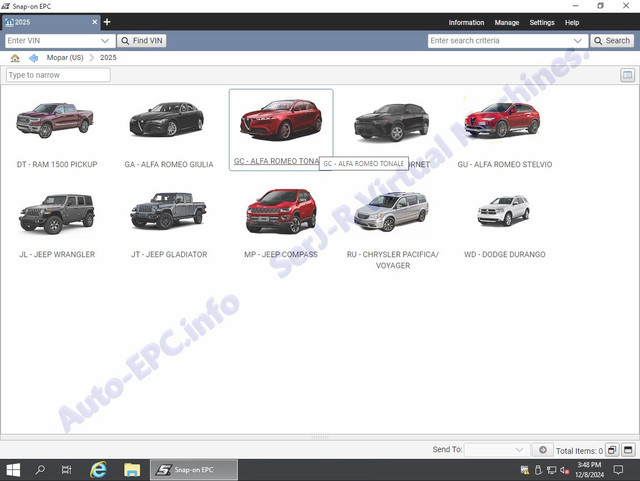
Task: Open the Windows Start menu
Action: coord(13,470)
